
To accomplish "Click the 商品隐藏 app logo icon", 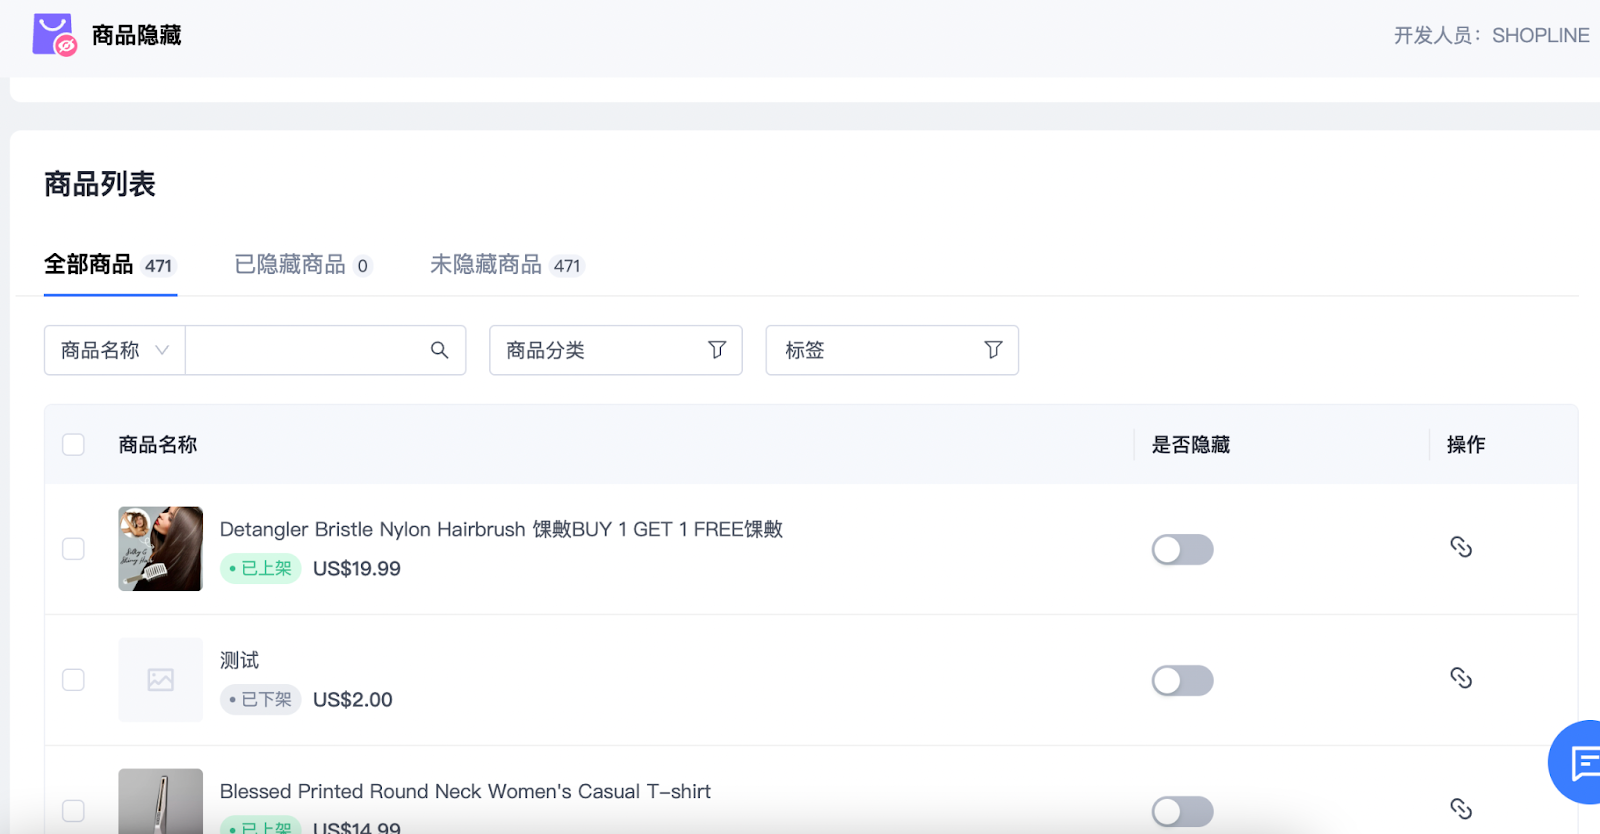I will click(x=54, y=35).
